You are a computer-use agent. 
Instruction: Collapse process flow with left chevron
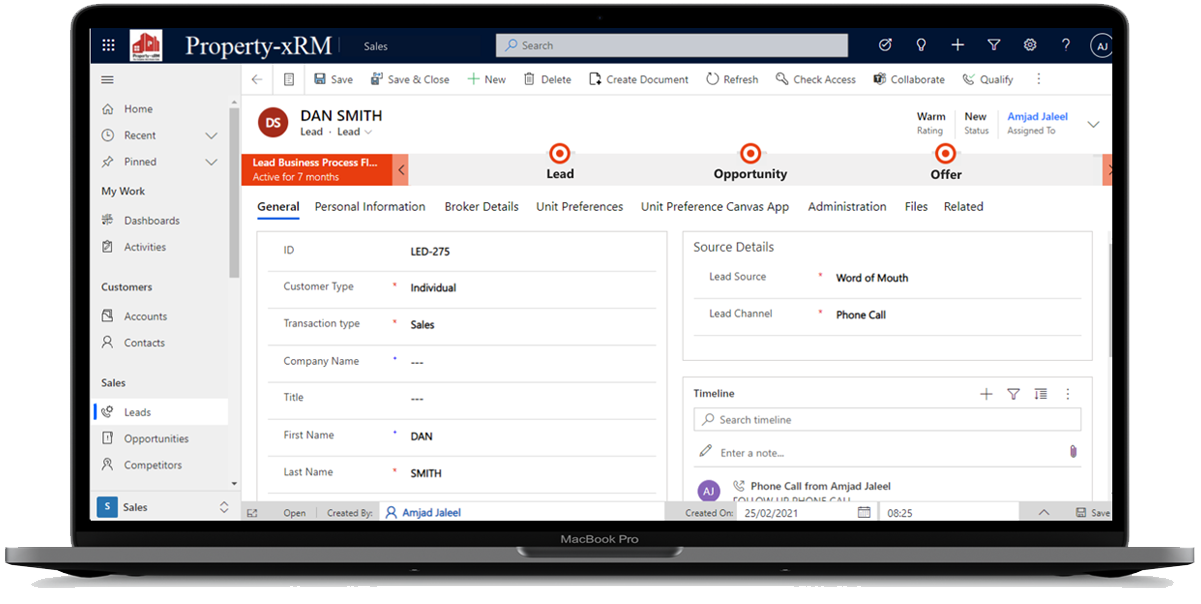[x=402, y=170]
